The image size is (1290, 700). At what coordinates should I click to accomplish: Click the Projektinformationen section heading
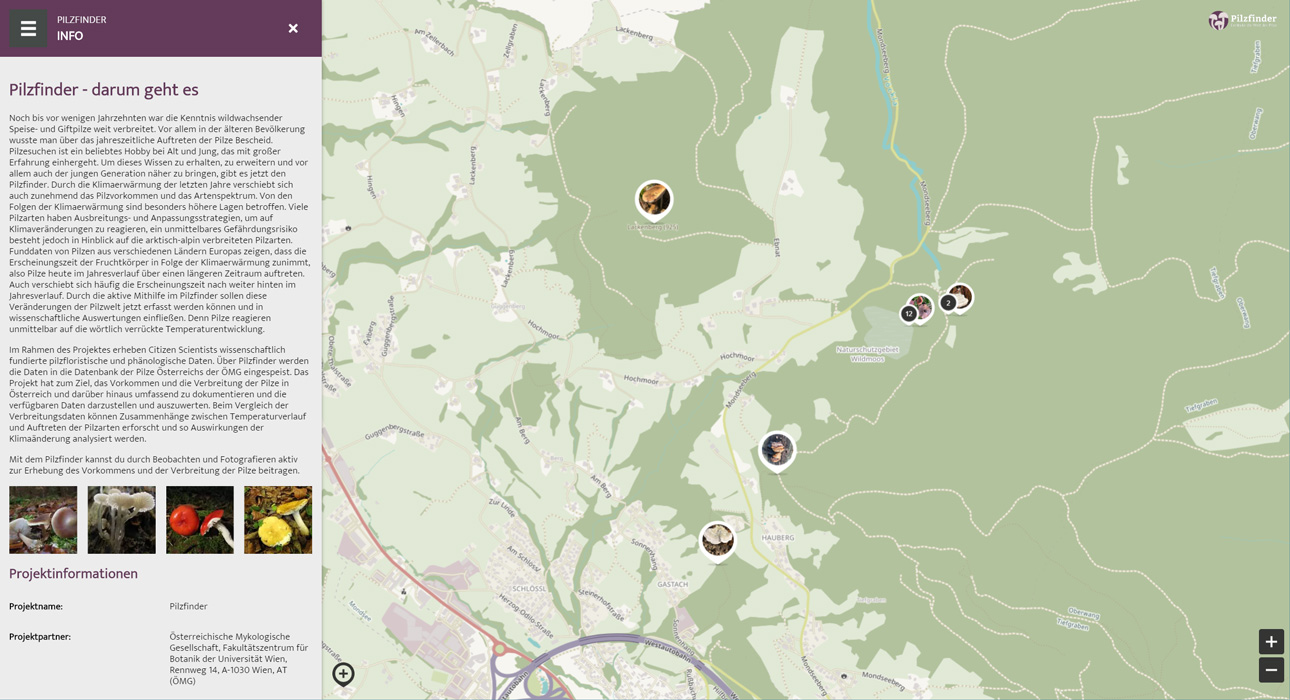pos(73,574)
